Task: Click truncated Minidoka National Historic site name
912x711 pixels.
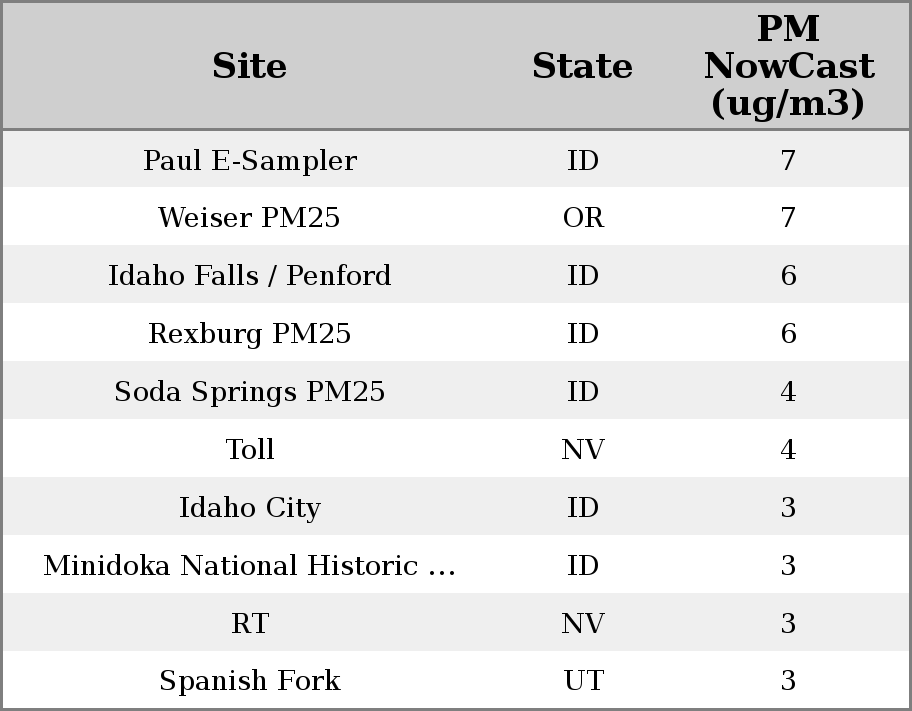Action: (x=250, y=566)
